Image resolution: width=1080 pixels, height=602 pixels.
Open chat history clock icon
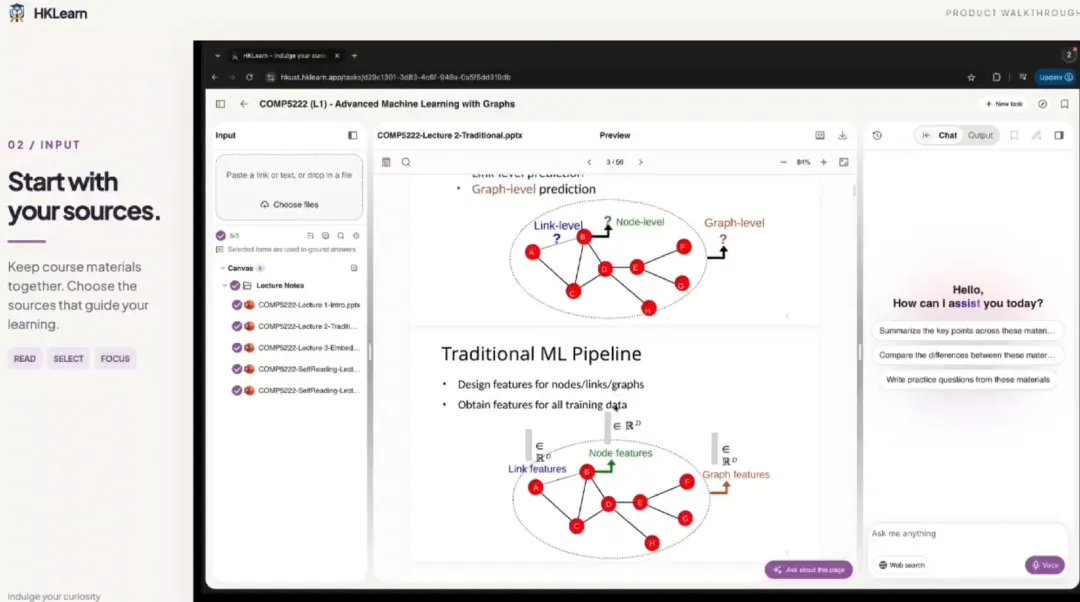click(877, 136)
